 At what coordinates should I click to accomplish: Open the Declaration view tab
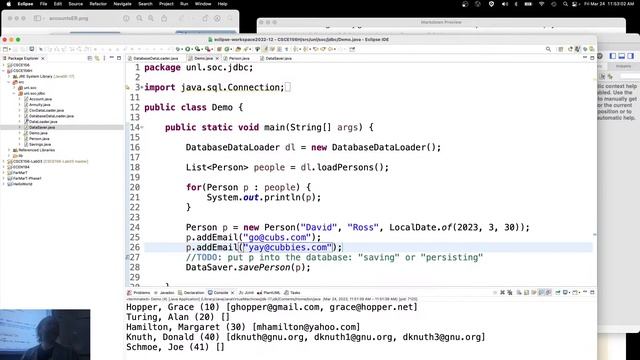click(x=191, y=293)
